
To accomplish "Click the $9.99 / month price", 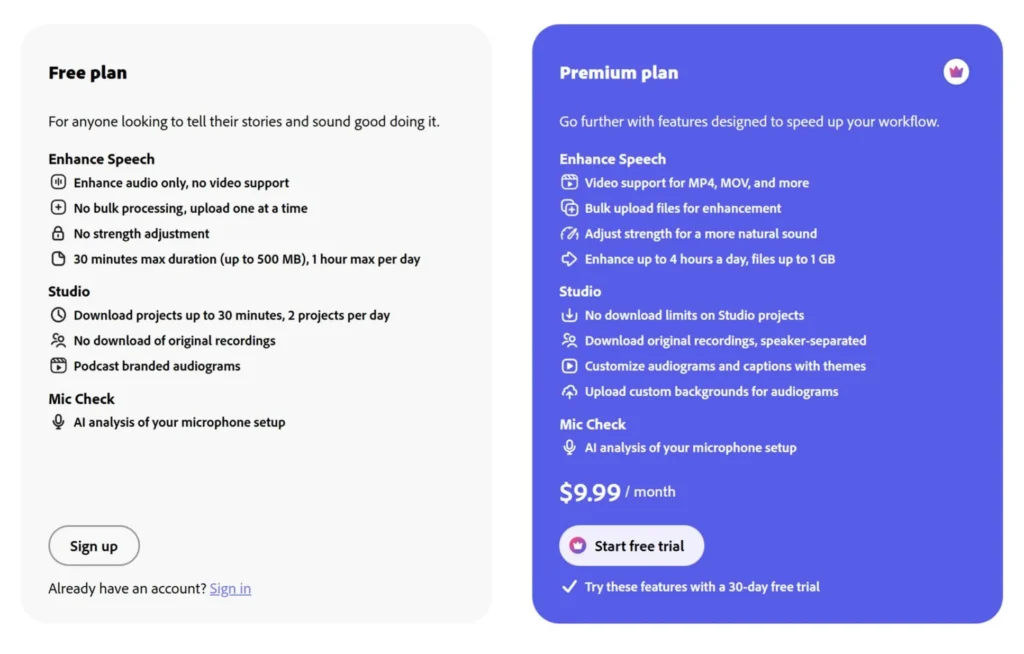I will pos(617,492).
